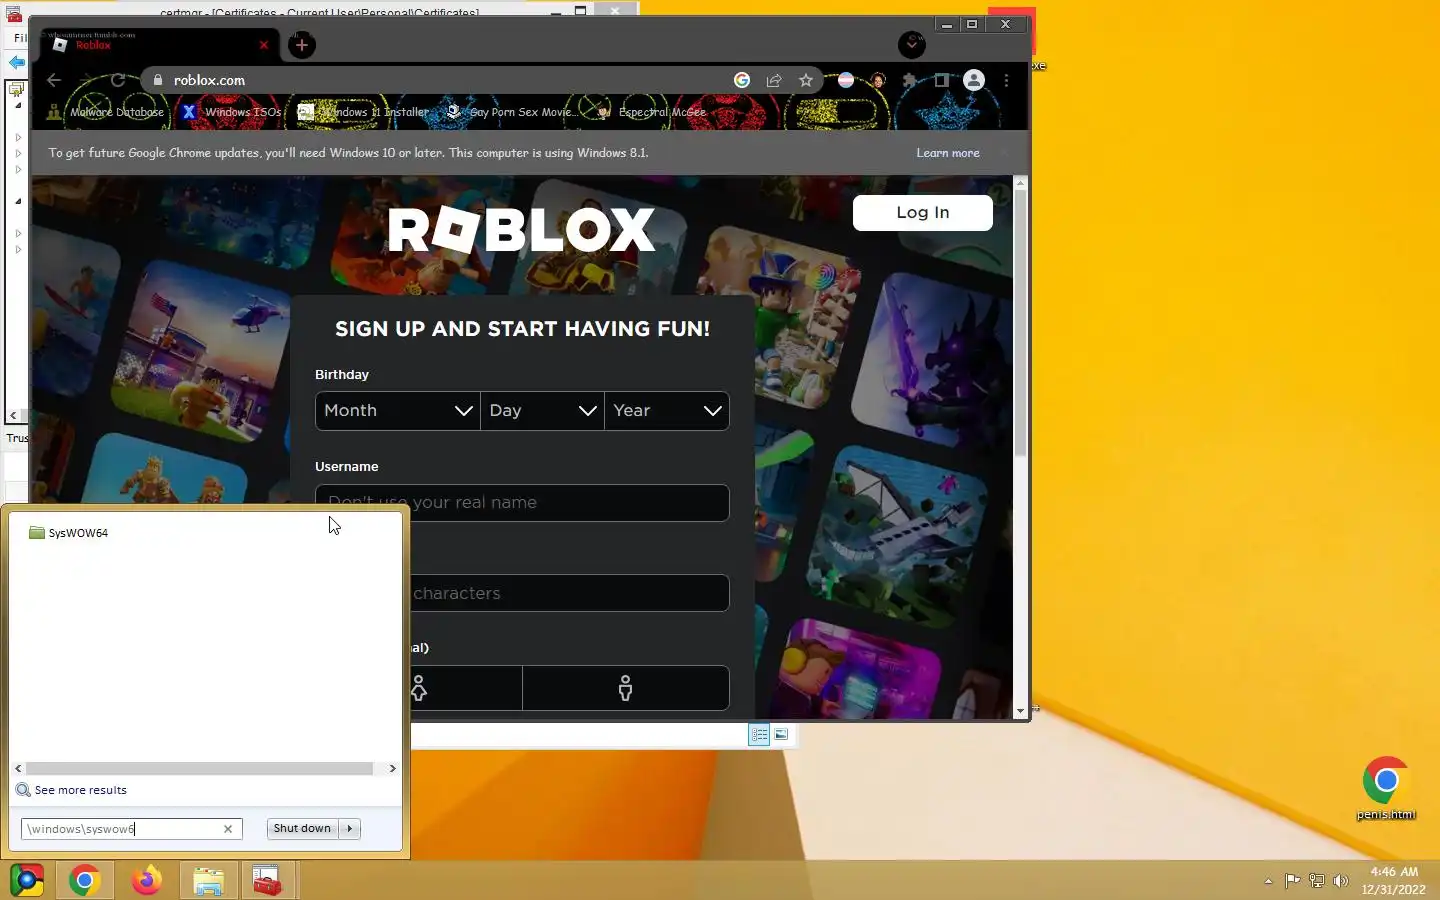Switch to large icons view button
Screen dimensions: 1440x900
click(782, 735)
